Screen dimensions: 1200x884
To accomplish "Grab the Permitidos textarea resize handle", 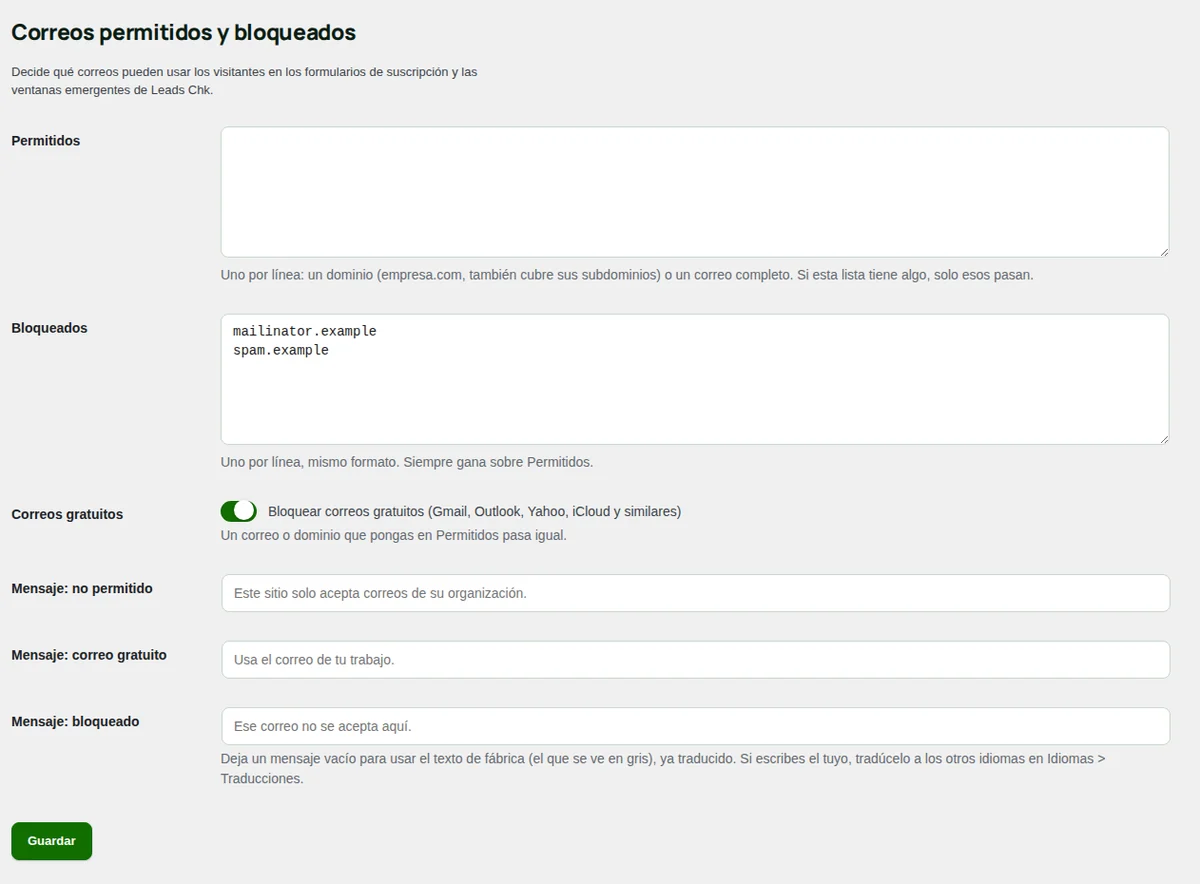I will [1163, 251].
